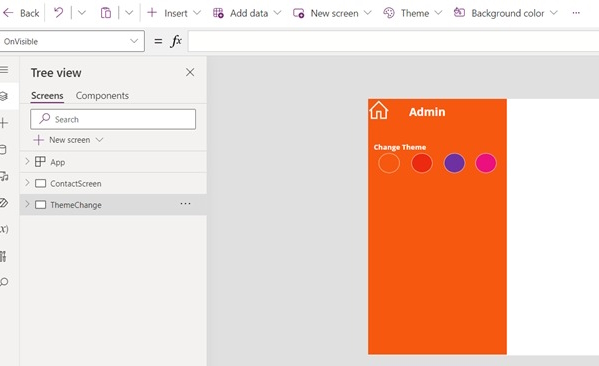Click the fx formula icon

[x=176, y=41]
